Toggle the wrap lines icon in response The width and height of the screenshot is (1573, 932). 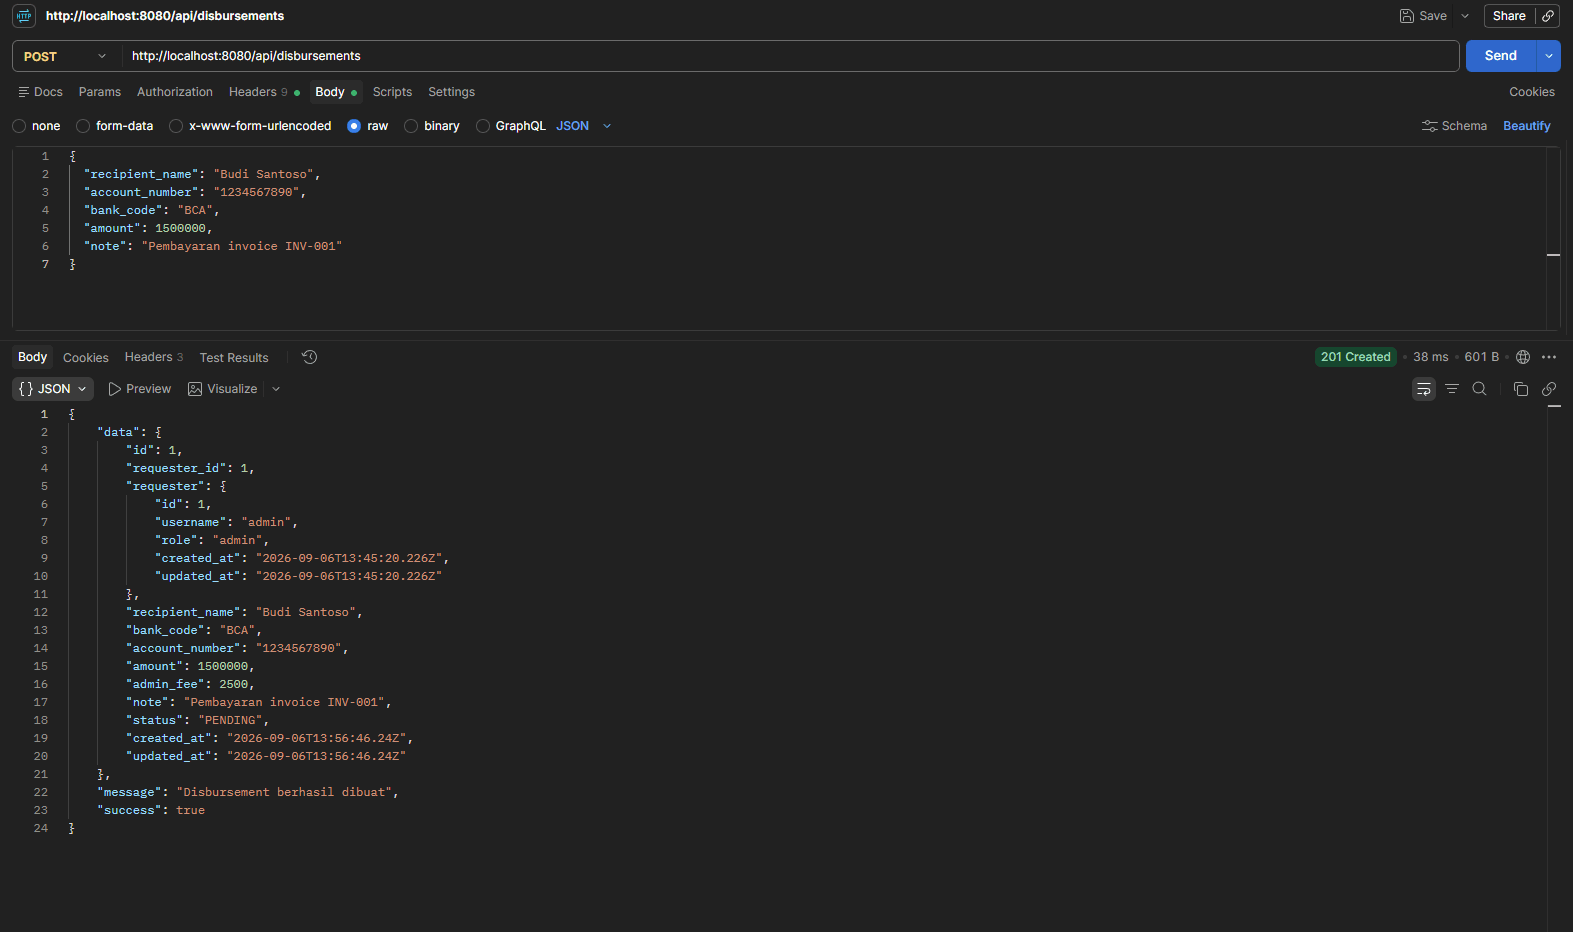tap(1424, 389)
